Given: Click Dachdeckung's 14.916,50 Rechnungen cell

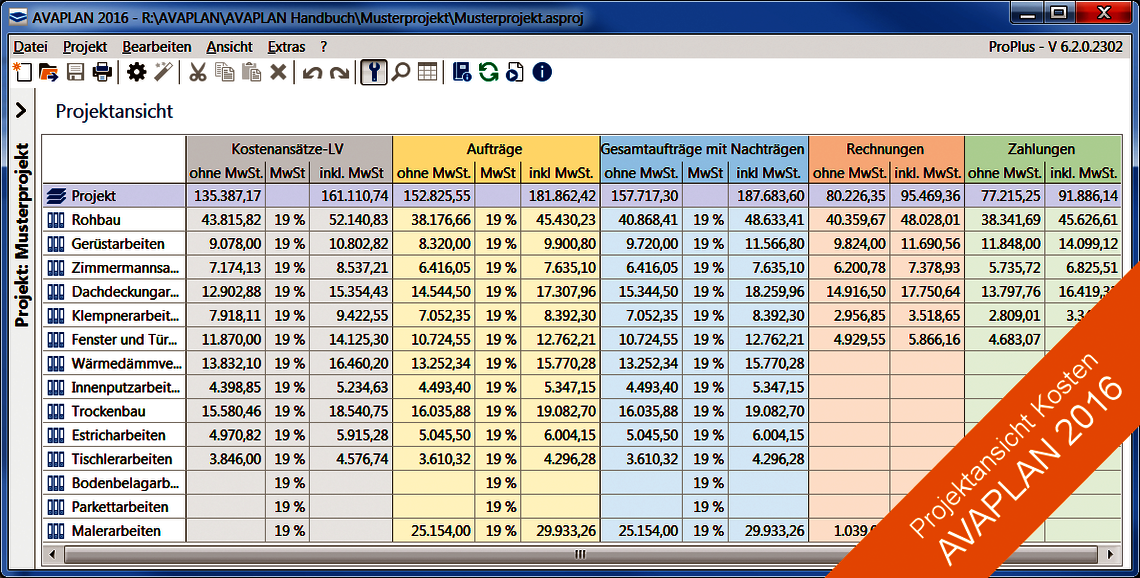Looking at the screenshot, I should point(849,292).
